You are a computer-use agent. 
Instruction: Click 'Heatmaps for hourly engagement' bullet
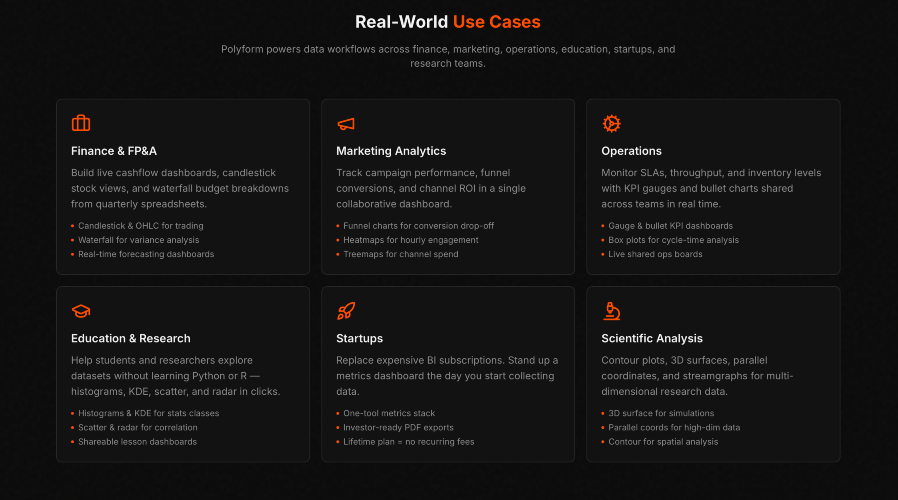(411, 240)
